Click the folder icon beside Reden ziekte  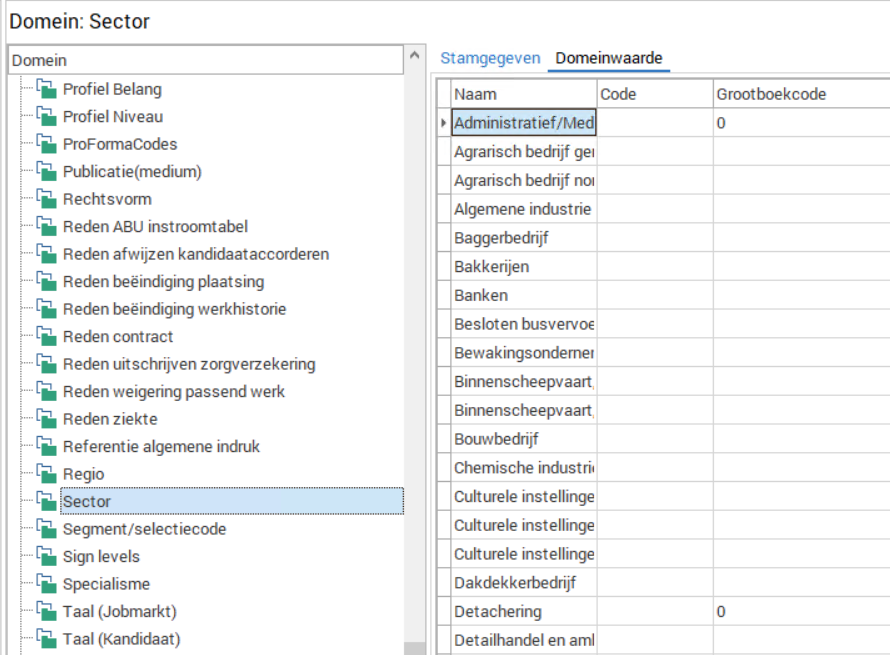[46, 419]
